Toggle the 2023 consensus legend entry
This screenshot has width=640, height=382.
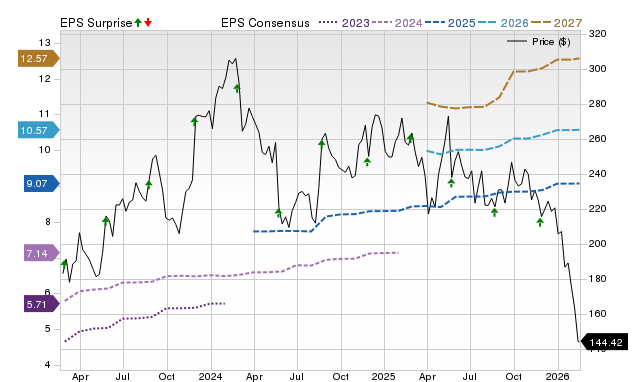[x=344, y=23]
